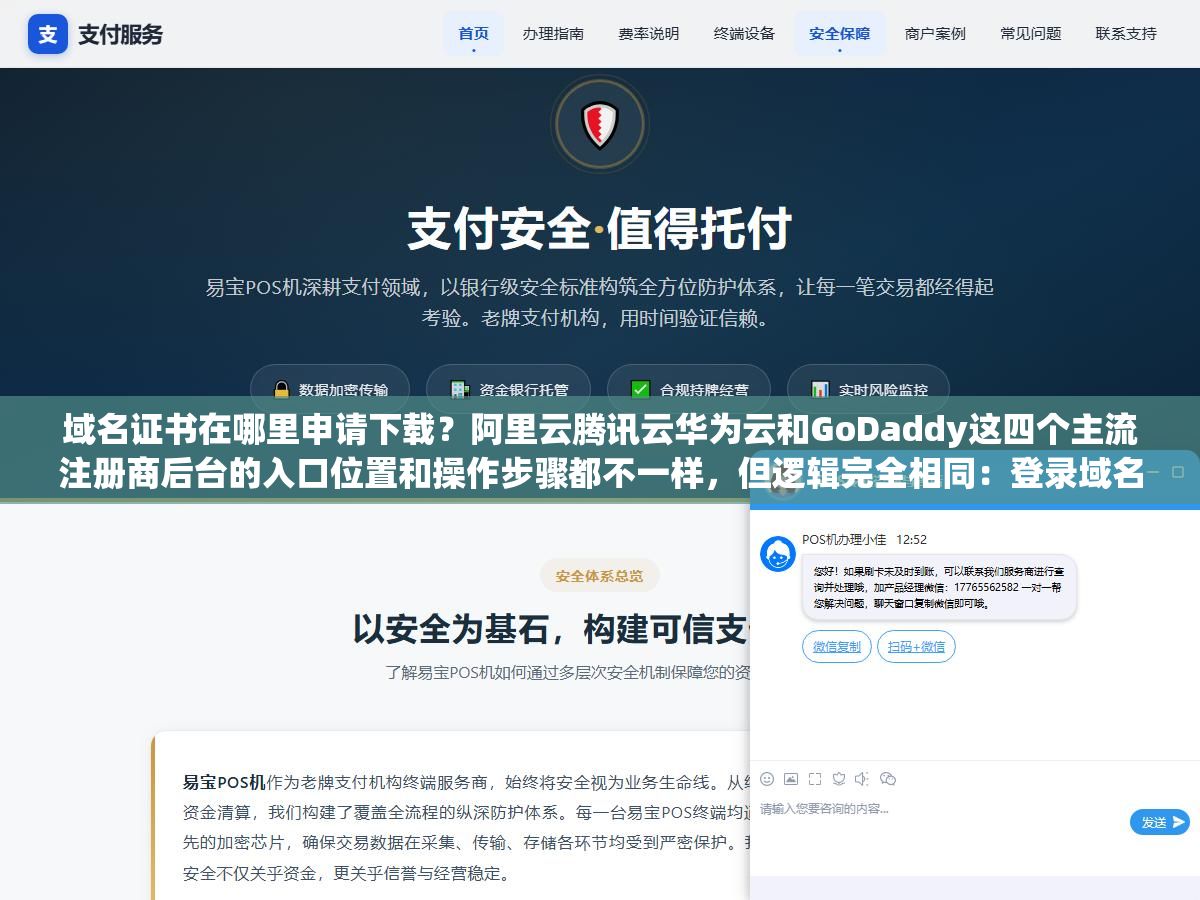Click the screenshot capture icon in chat
Viewport: 1200px width, 900px height.
click(815, 778)
